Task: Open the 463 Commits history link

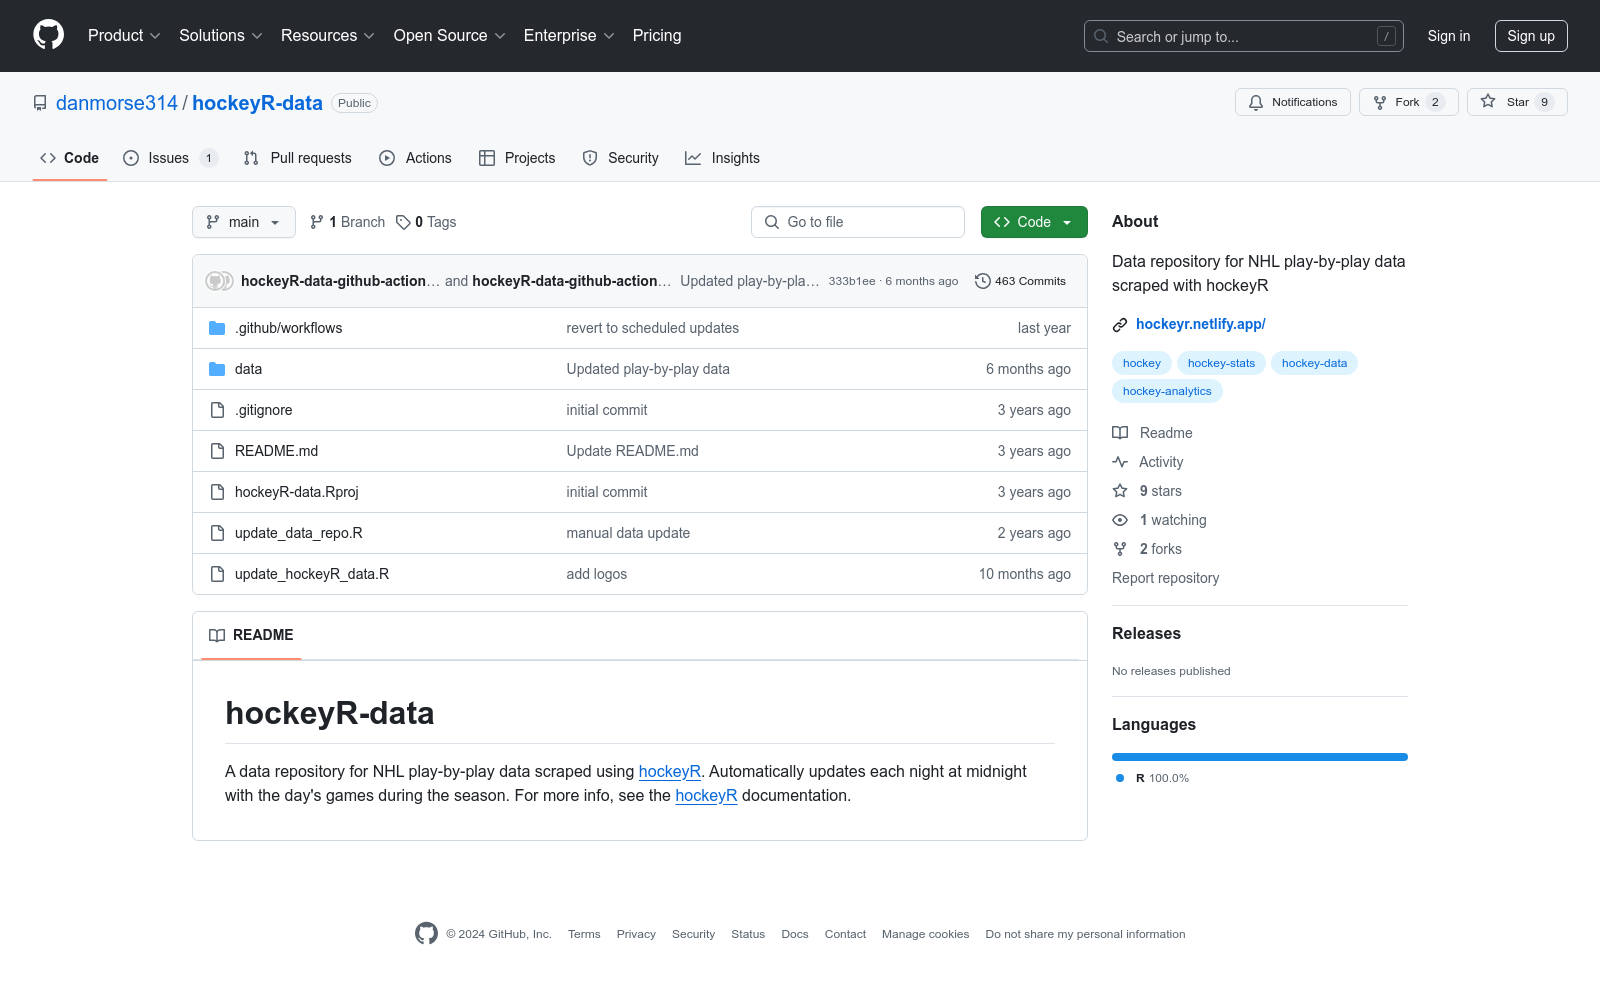Action: coord(1021,281)
